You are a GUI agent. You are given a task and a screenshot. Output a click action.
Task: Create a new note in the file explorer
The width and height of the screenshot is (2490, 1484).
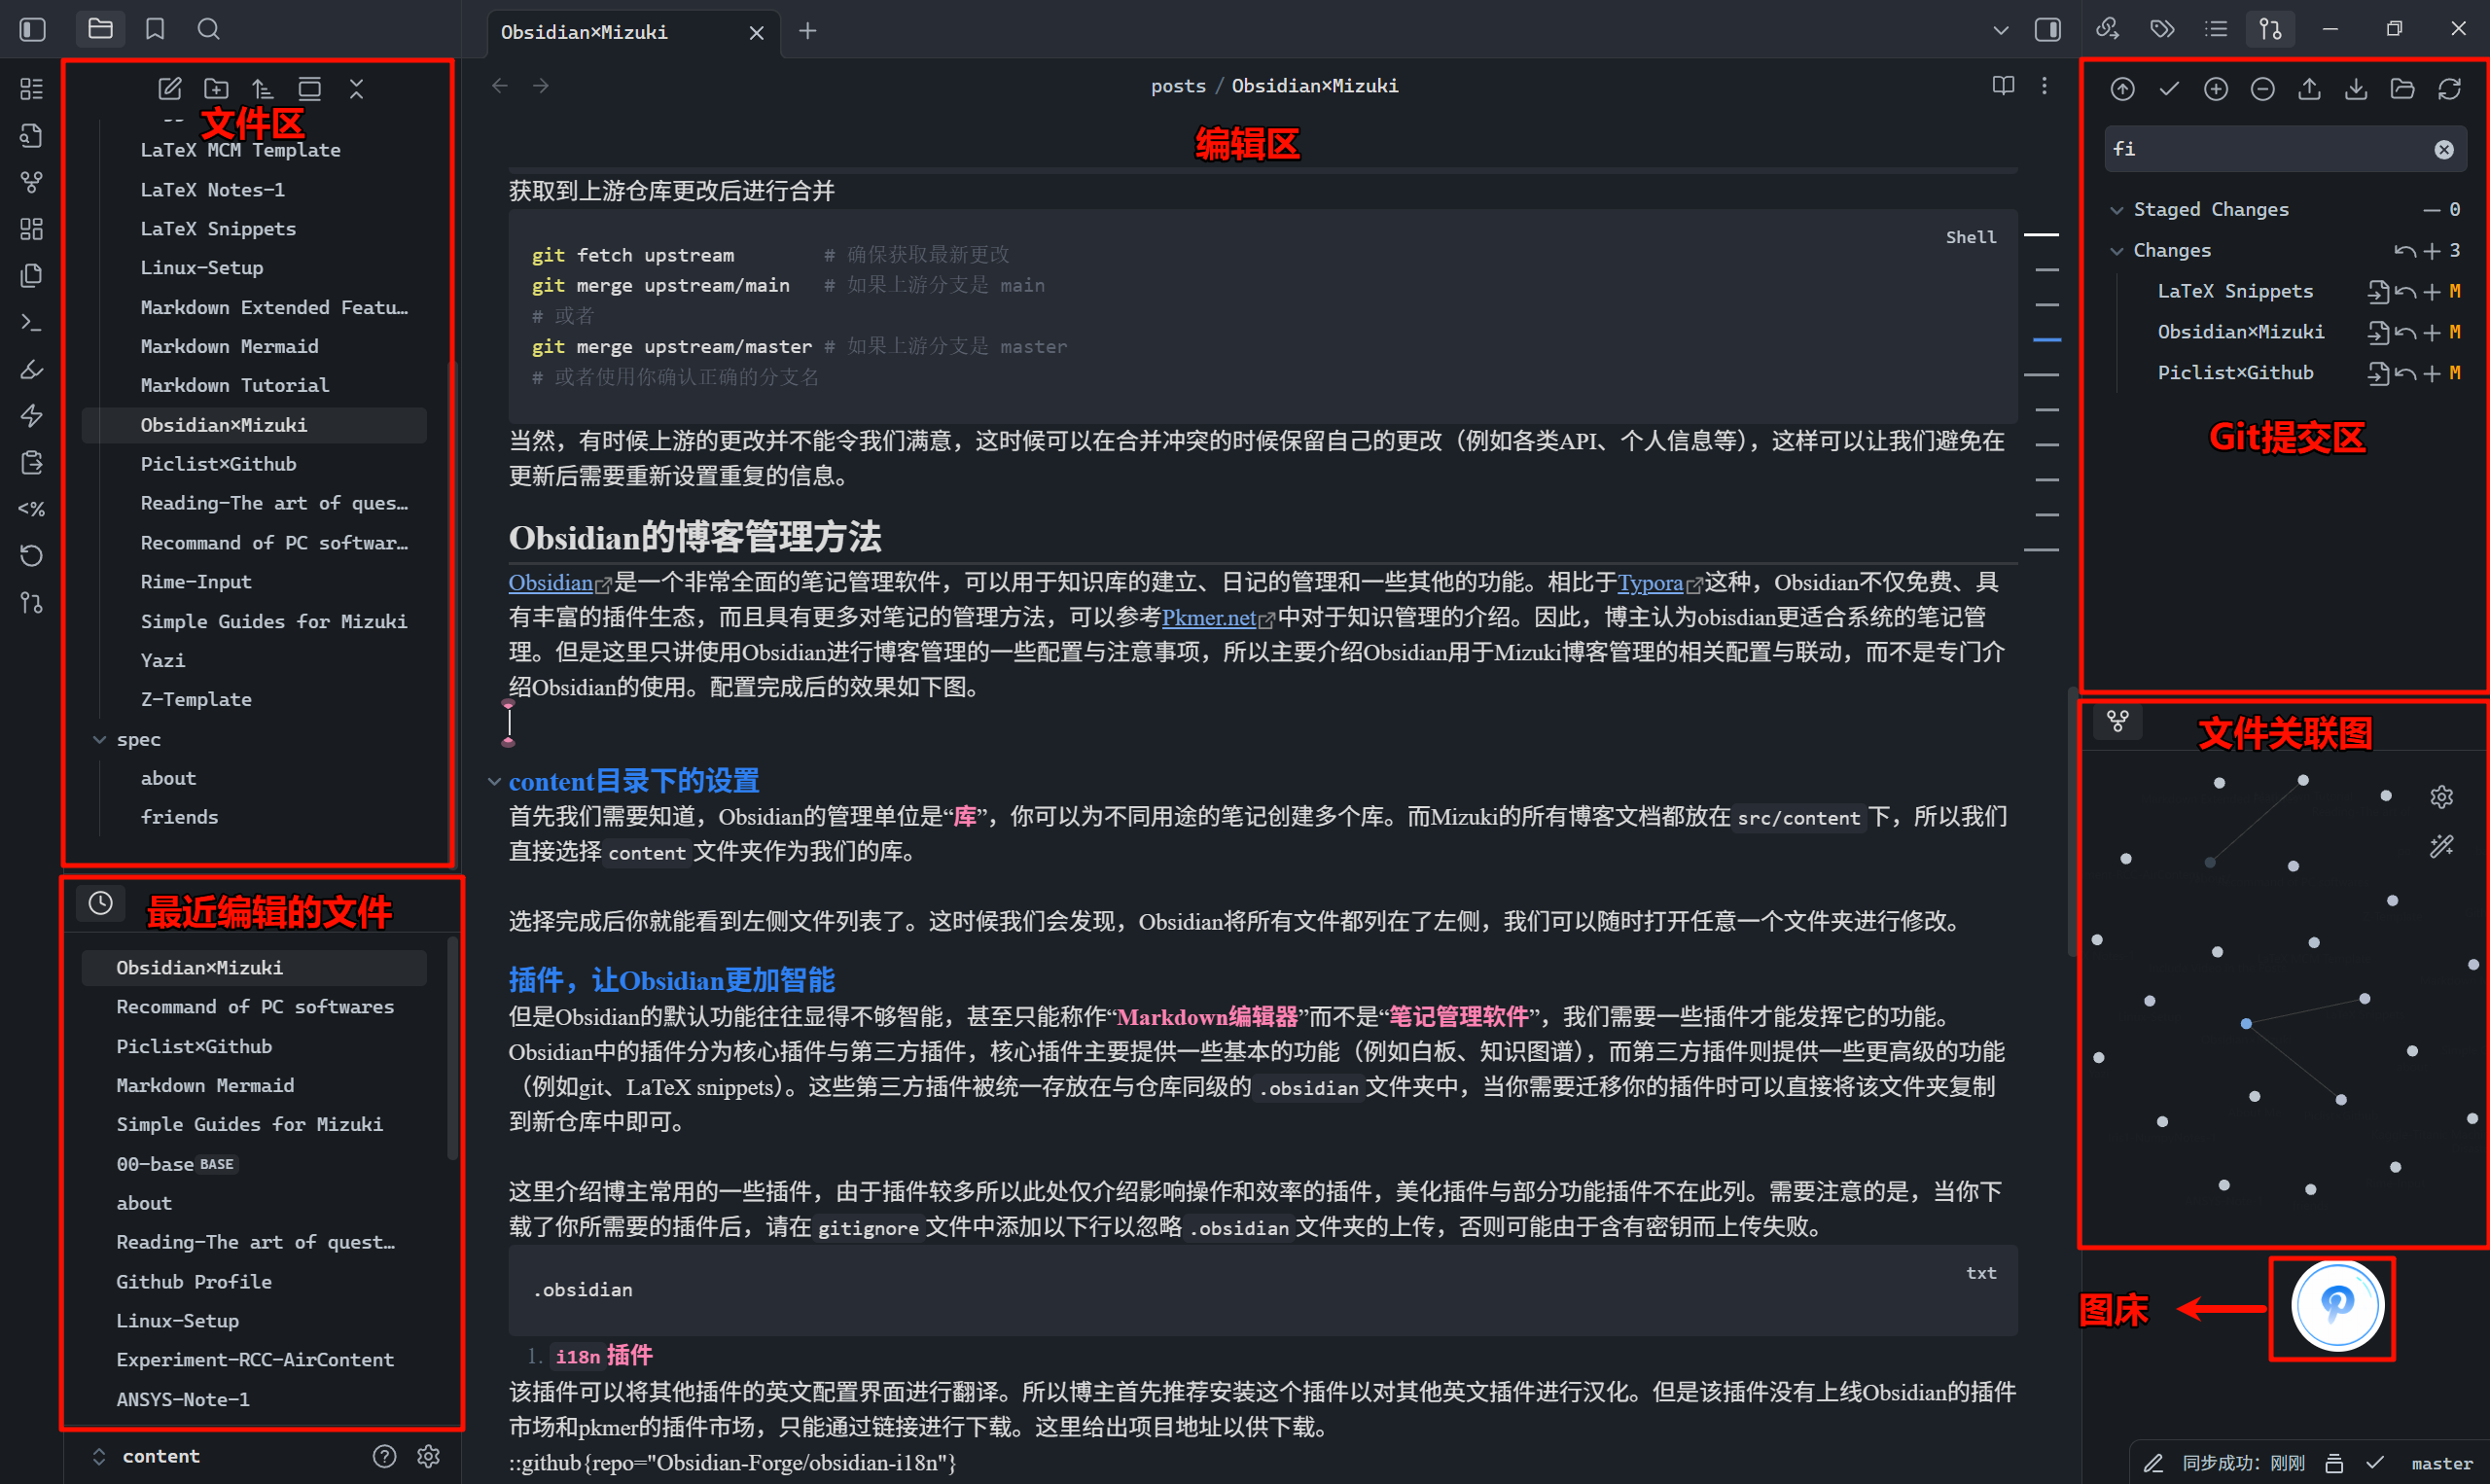(x=169, y=88)
